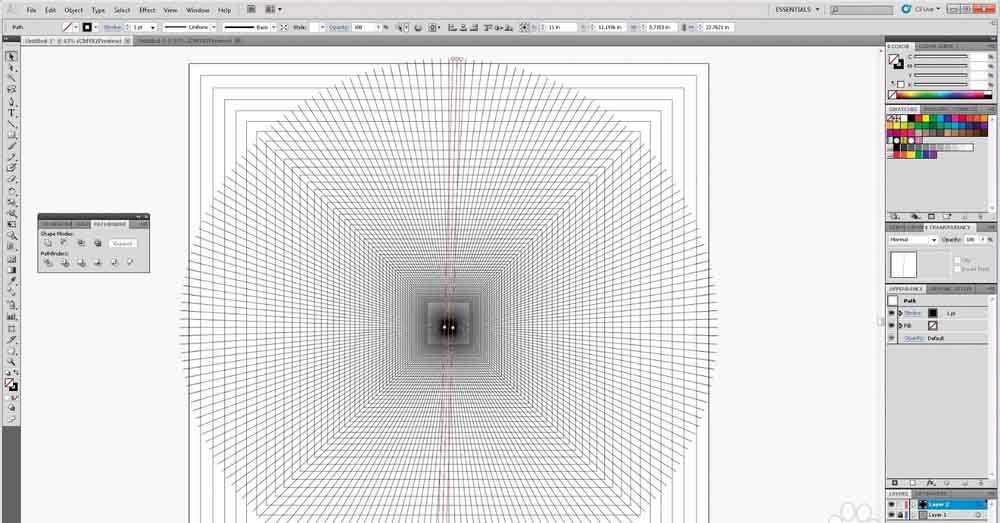The height and width of the screenshot is (523, 1000).
Task: Click the color spectrum bar in Color panel
Action: coord(941,95)
